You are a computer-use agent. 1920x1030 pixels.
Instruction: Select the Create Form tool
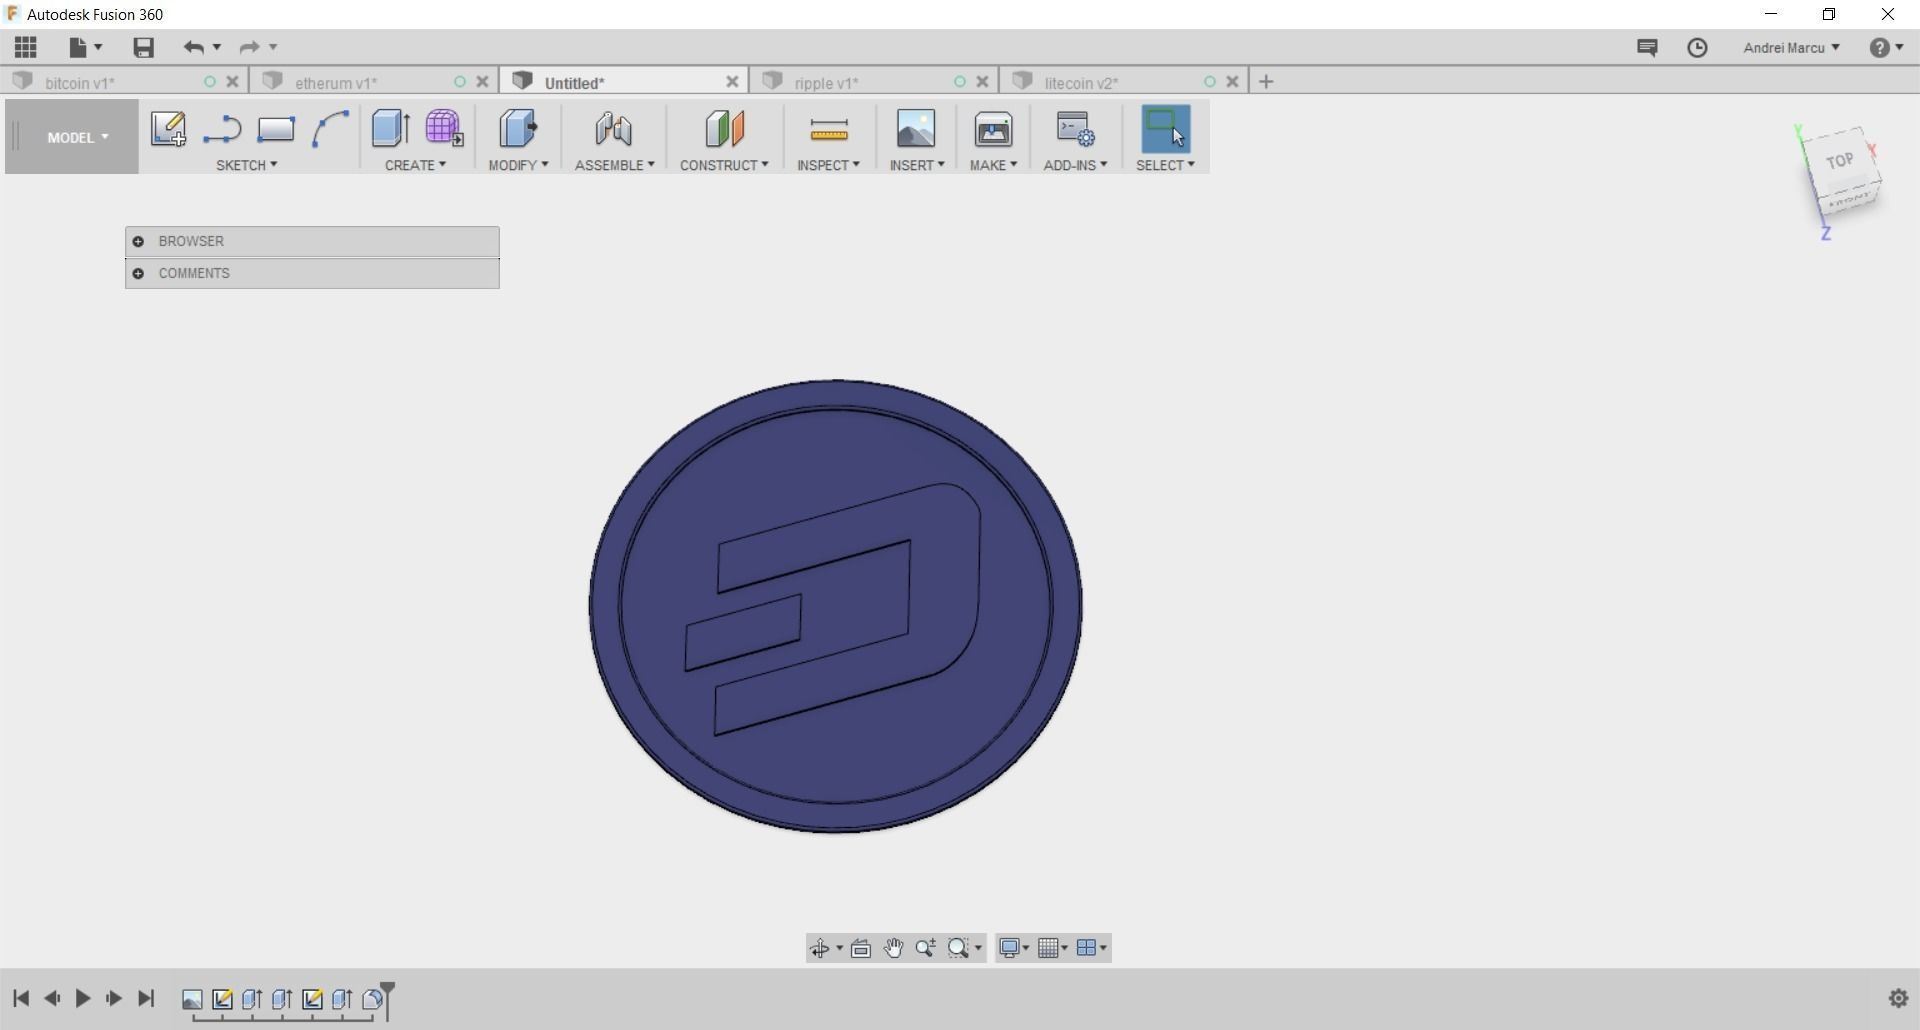444,129
